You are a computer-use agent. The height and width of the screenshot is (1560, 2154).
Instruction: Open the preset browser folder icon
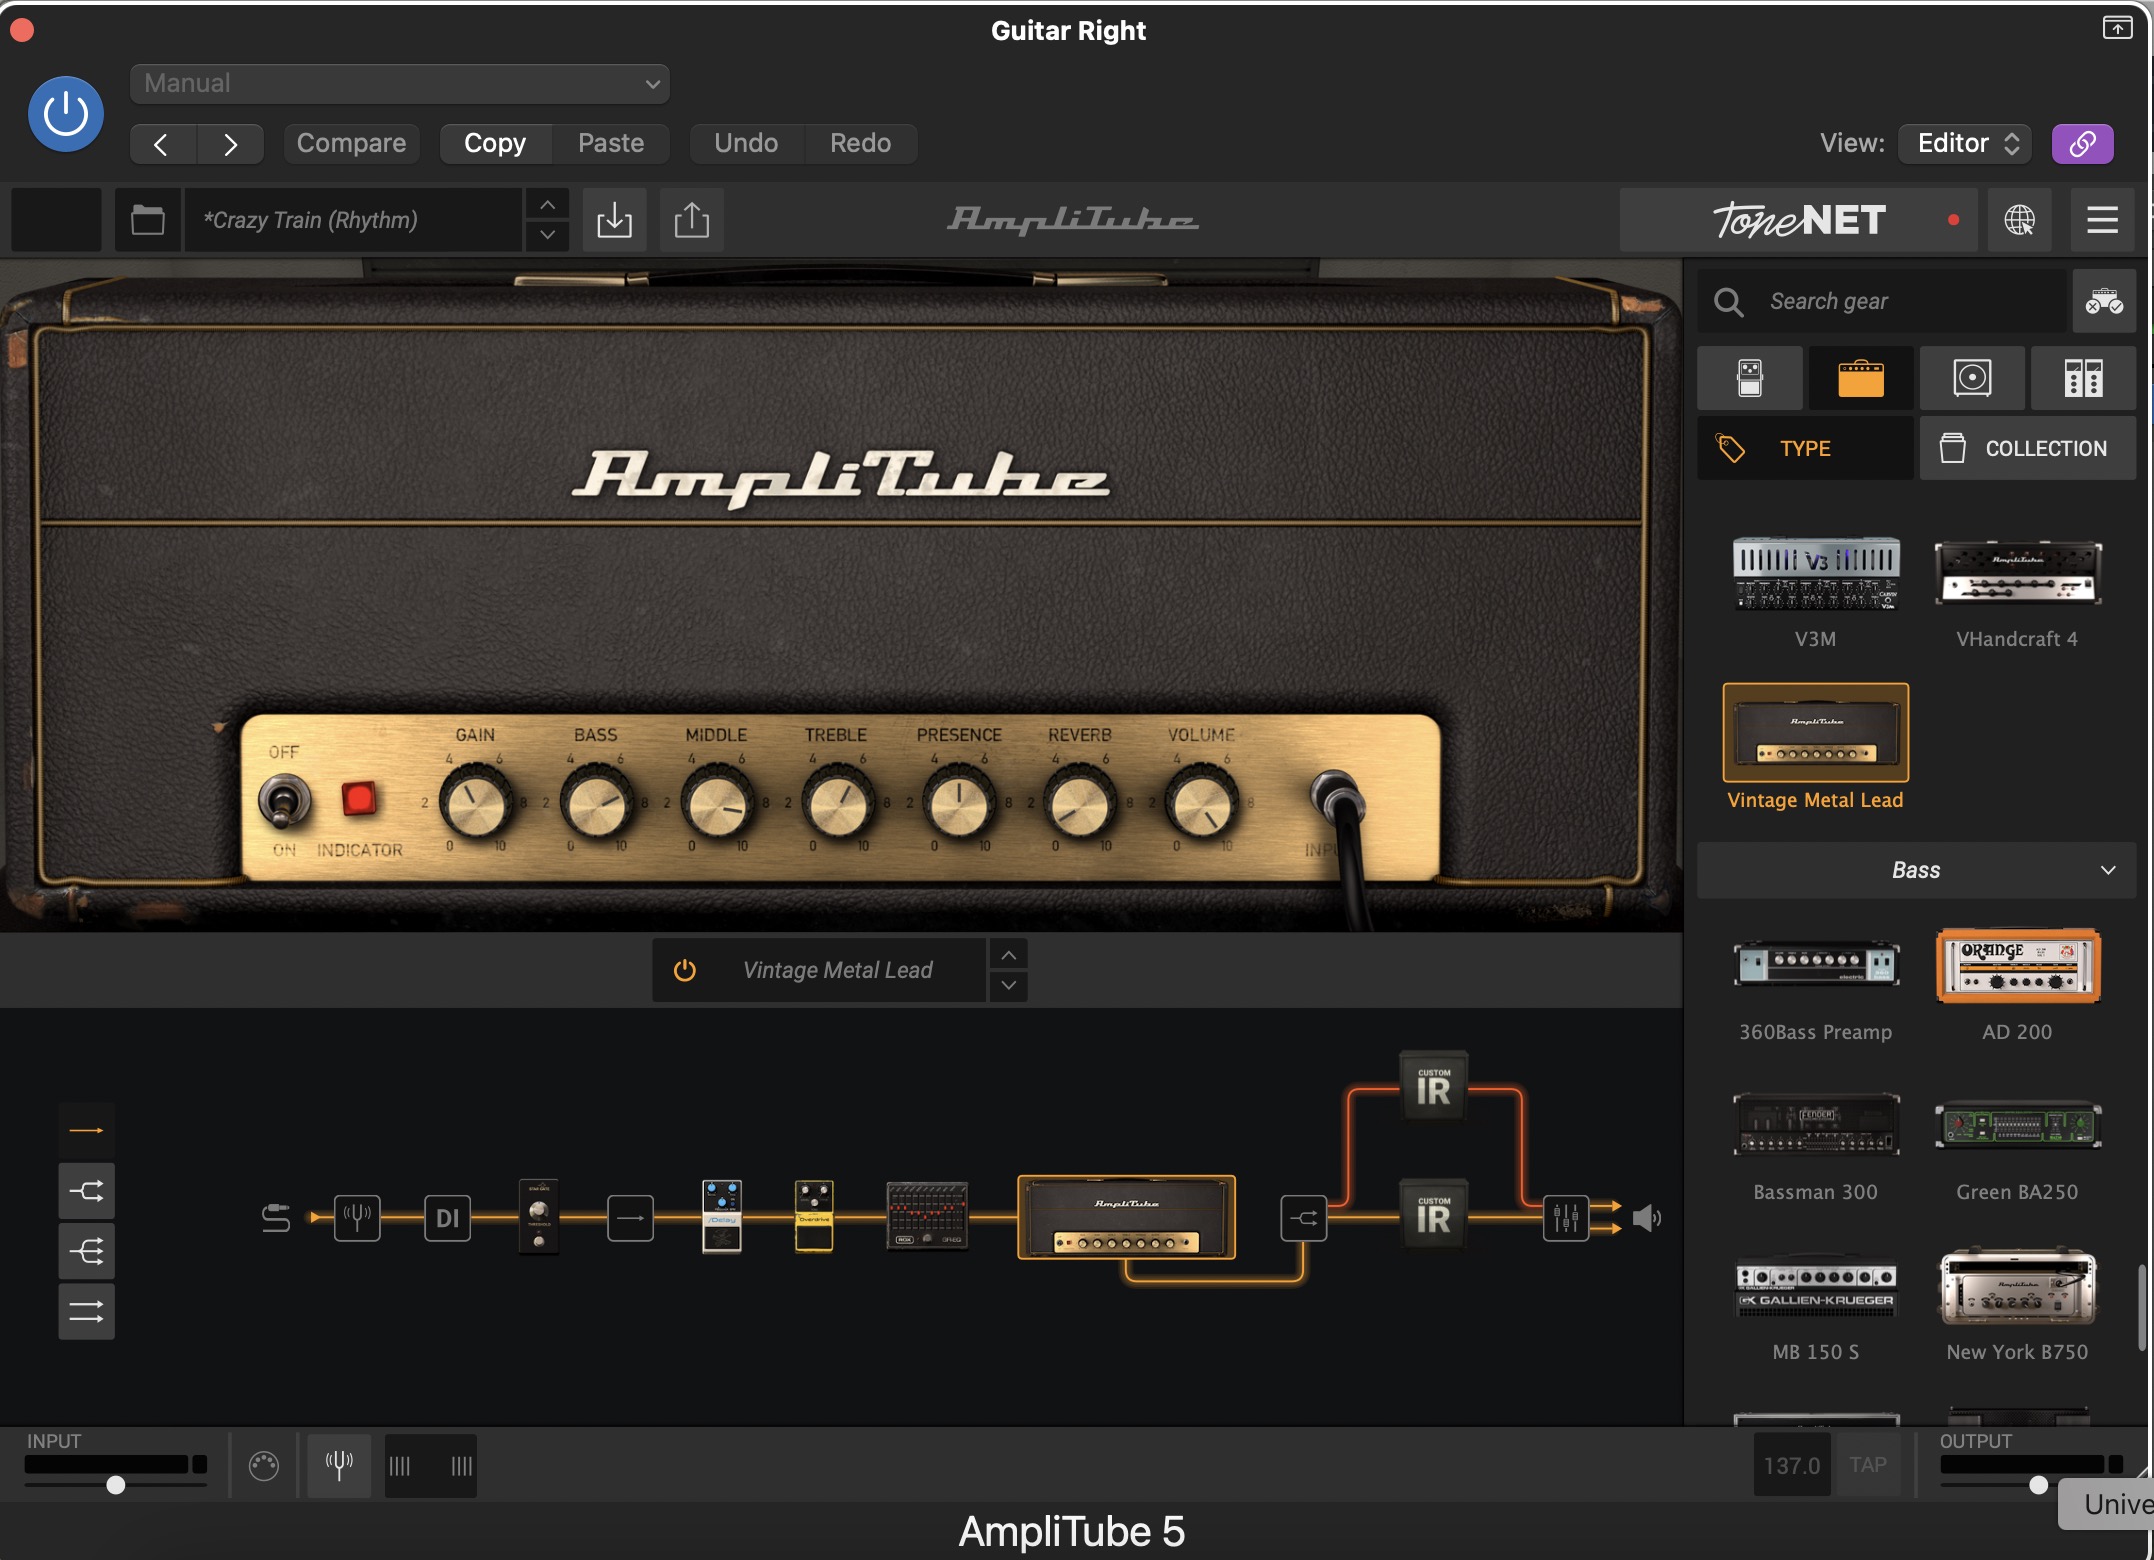click(x=148, y=219)
